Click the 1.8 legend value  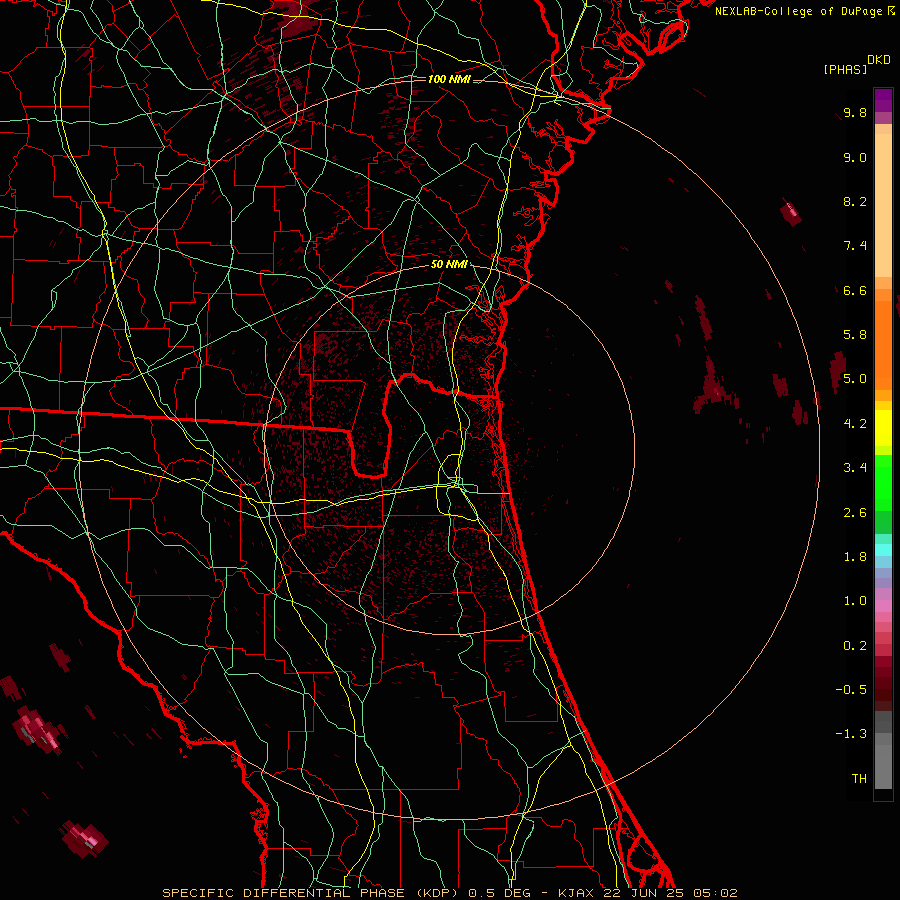(855, 557)
